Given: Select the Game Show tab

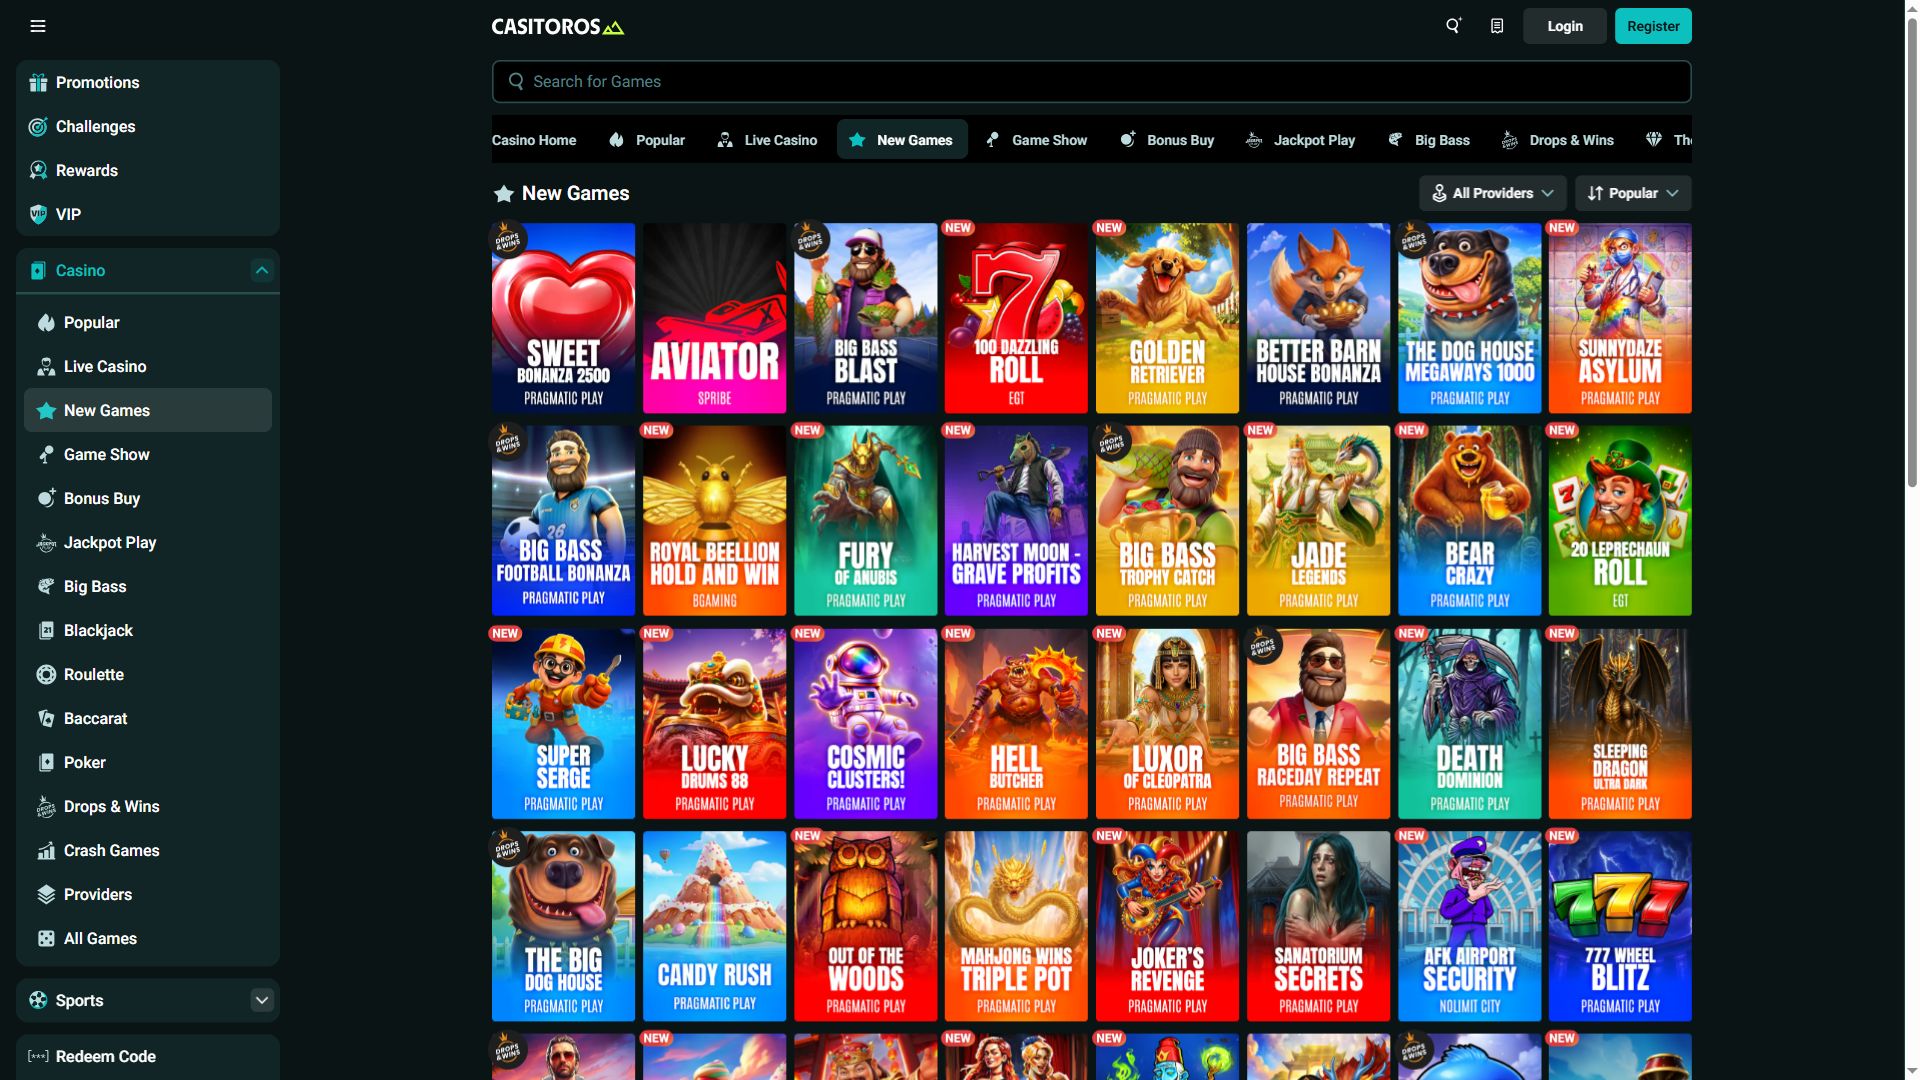Looking at the screenshot, I should (1036, 140).
